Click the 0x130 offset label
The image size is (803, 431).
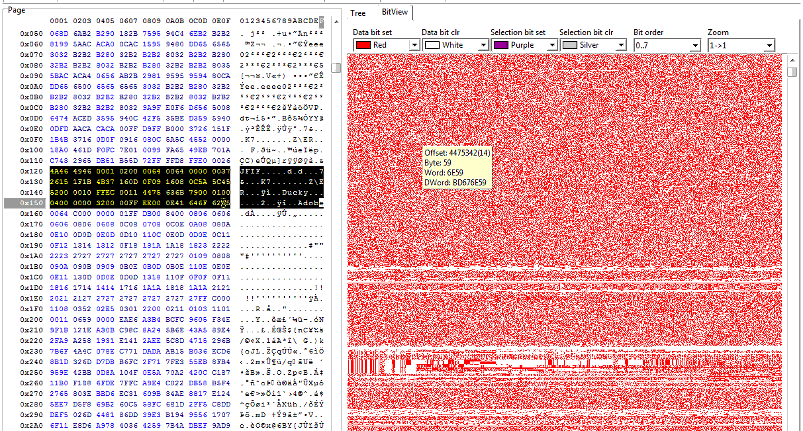(x=31, y=182)
